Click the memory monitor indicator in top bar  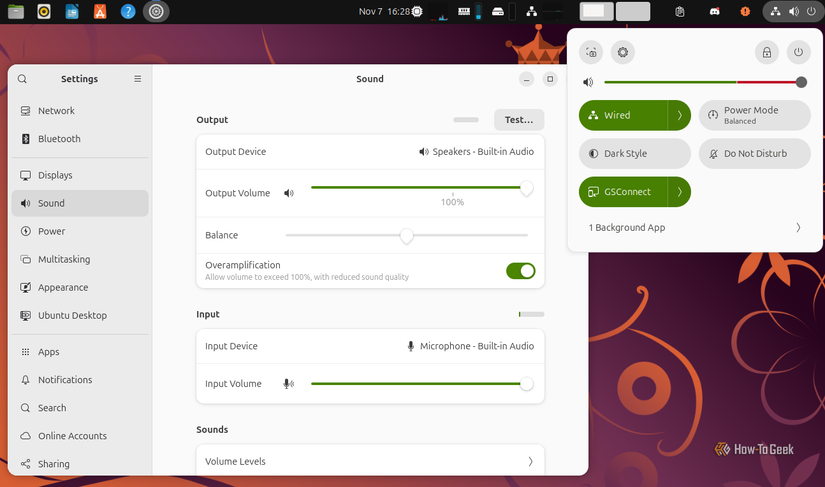(x=464, y=12)
